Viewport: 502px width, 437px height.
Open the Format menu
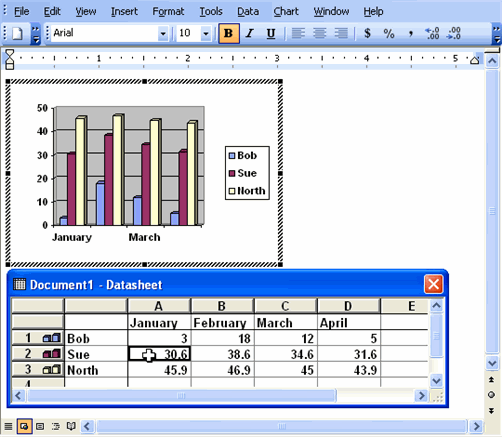[168, 11]
